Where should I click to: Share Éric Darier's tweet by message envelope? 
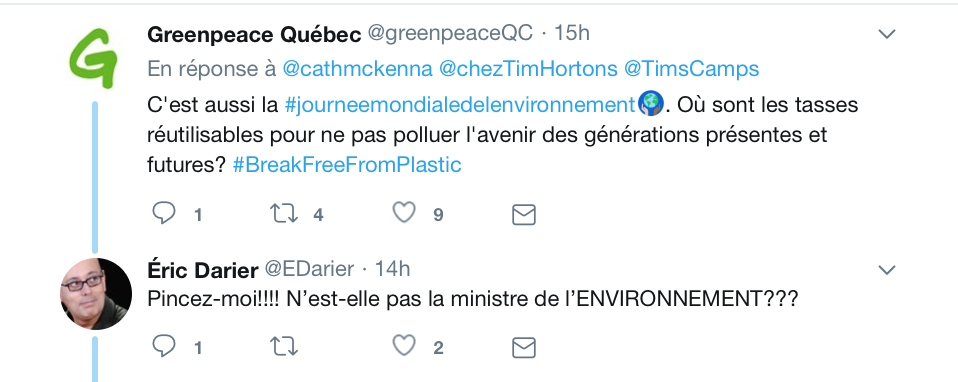click(x=524, y=348)
